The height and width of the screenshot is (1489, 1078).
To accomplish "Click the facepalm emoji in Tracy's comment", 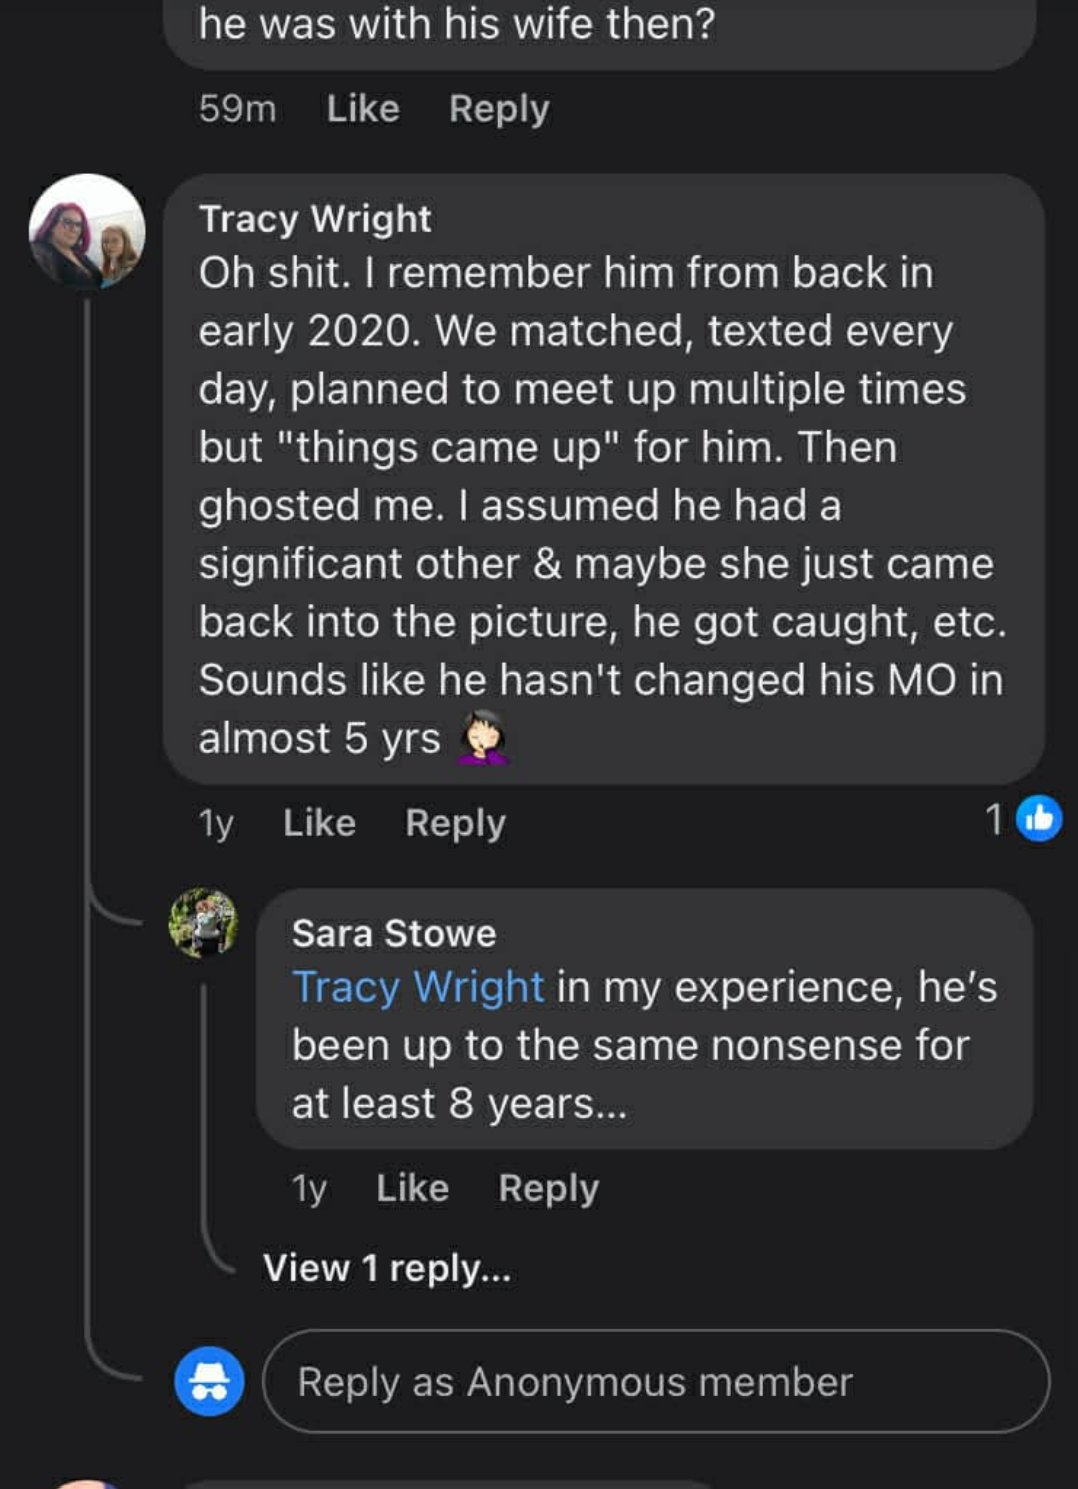I will [483, 737].
